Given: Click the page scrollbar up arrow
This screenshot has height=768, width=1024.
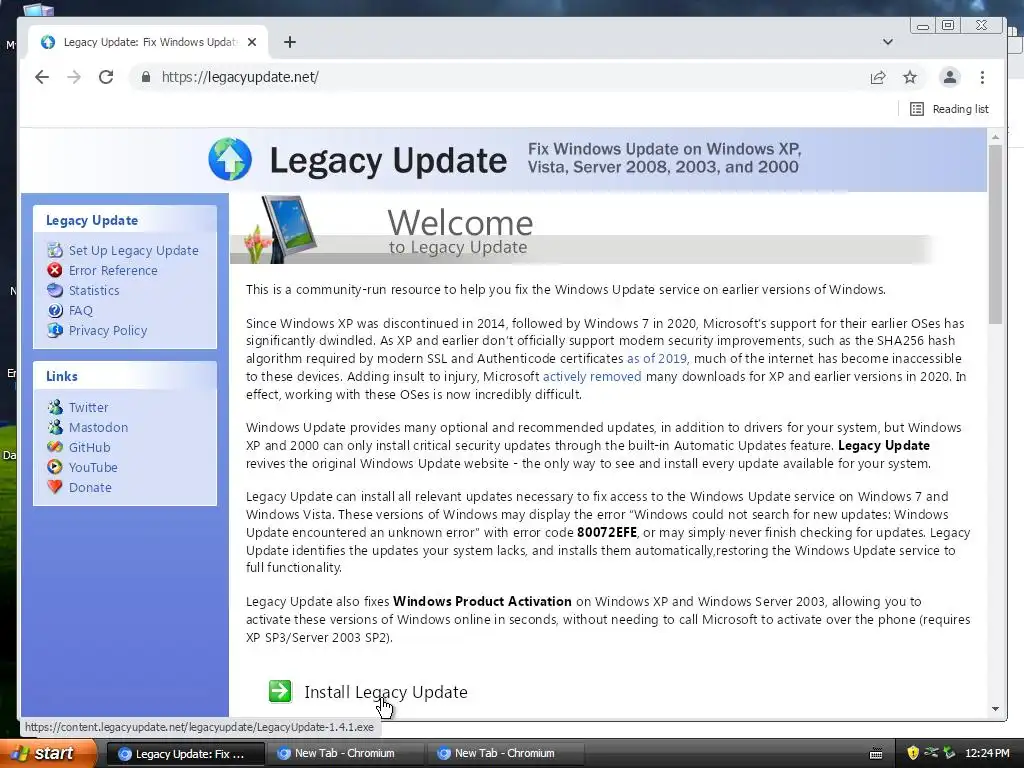Looking at the screenshot, I should click(x=995, y=137).
